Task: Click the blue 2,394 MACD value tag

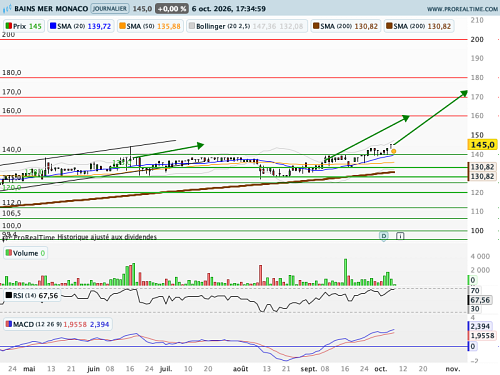Action: (x=480, y=326)
